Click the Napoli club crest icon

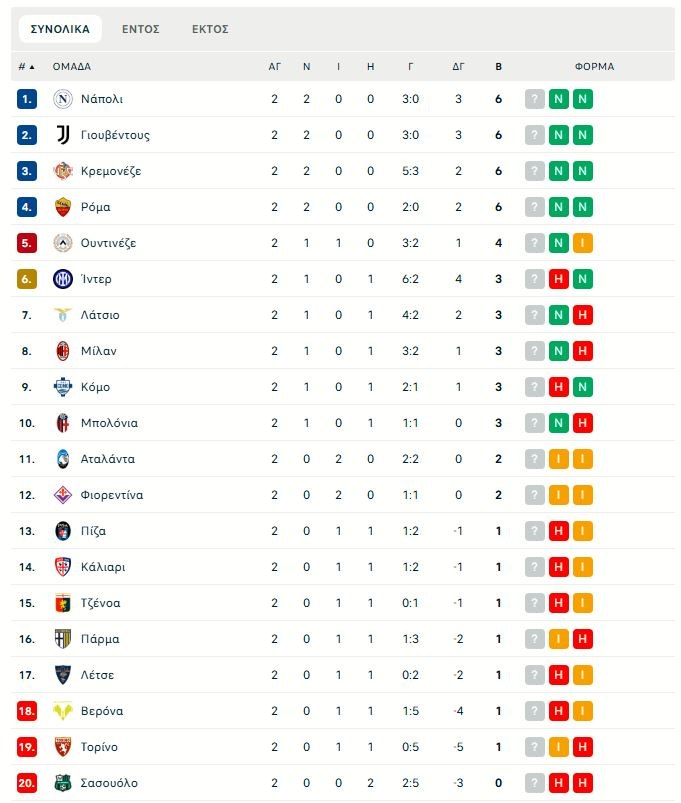tap(63, 99)
